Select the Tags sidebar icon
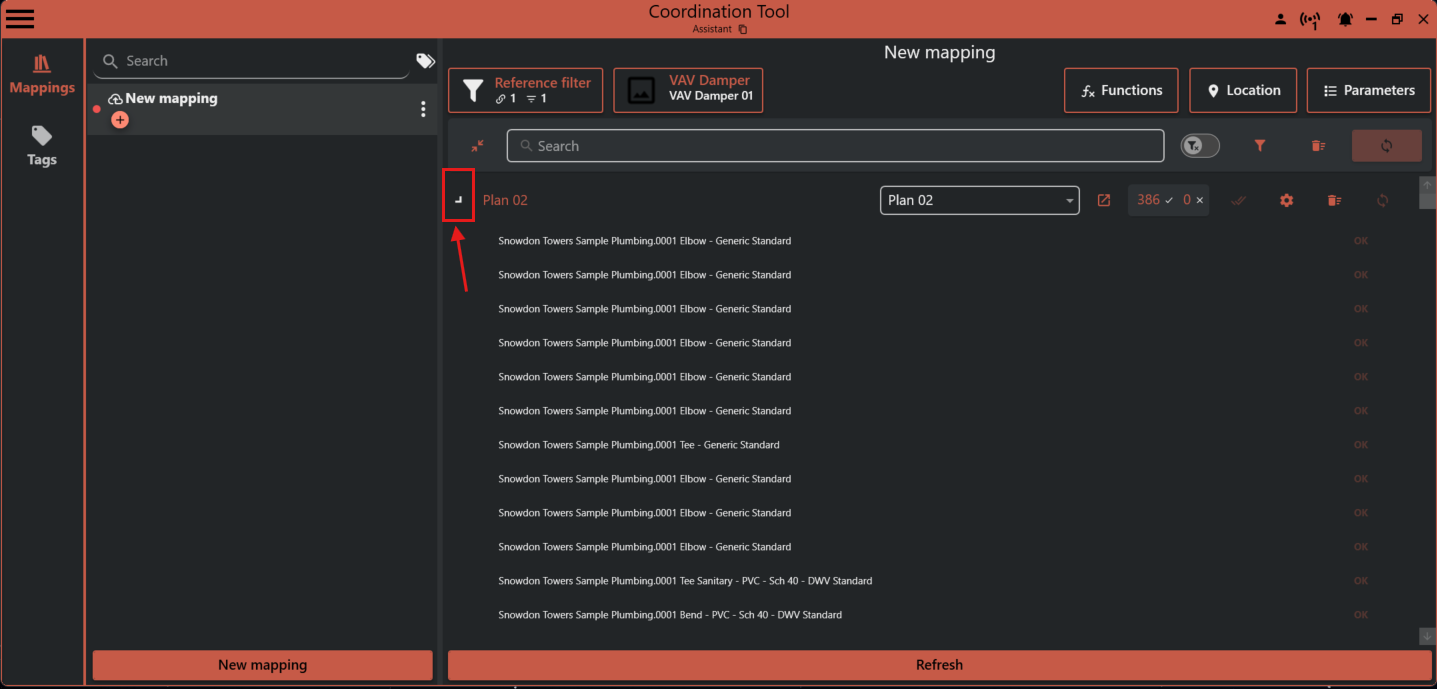Viewport: 1437px width, 689px height. [x=41, y=145]
